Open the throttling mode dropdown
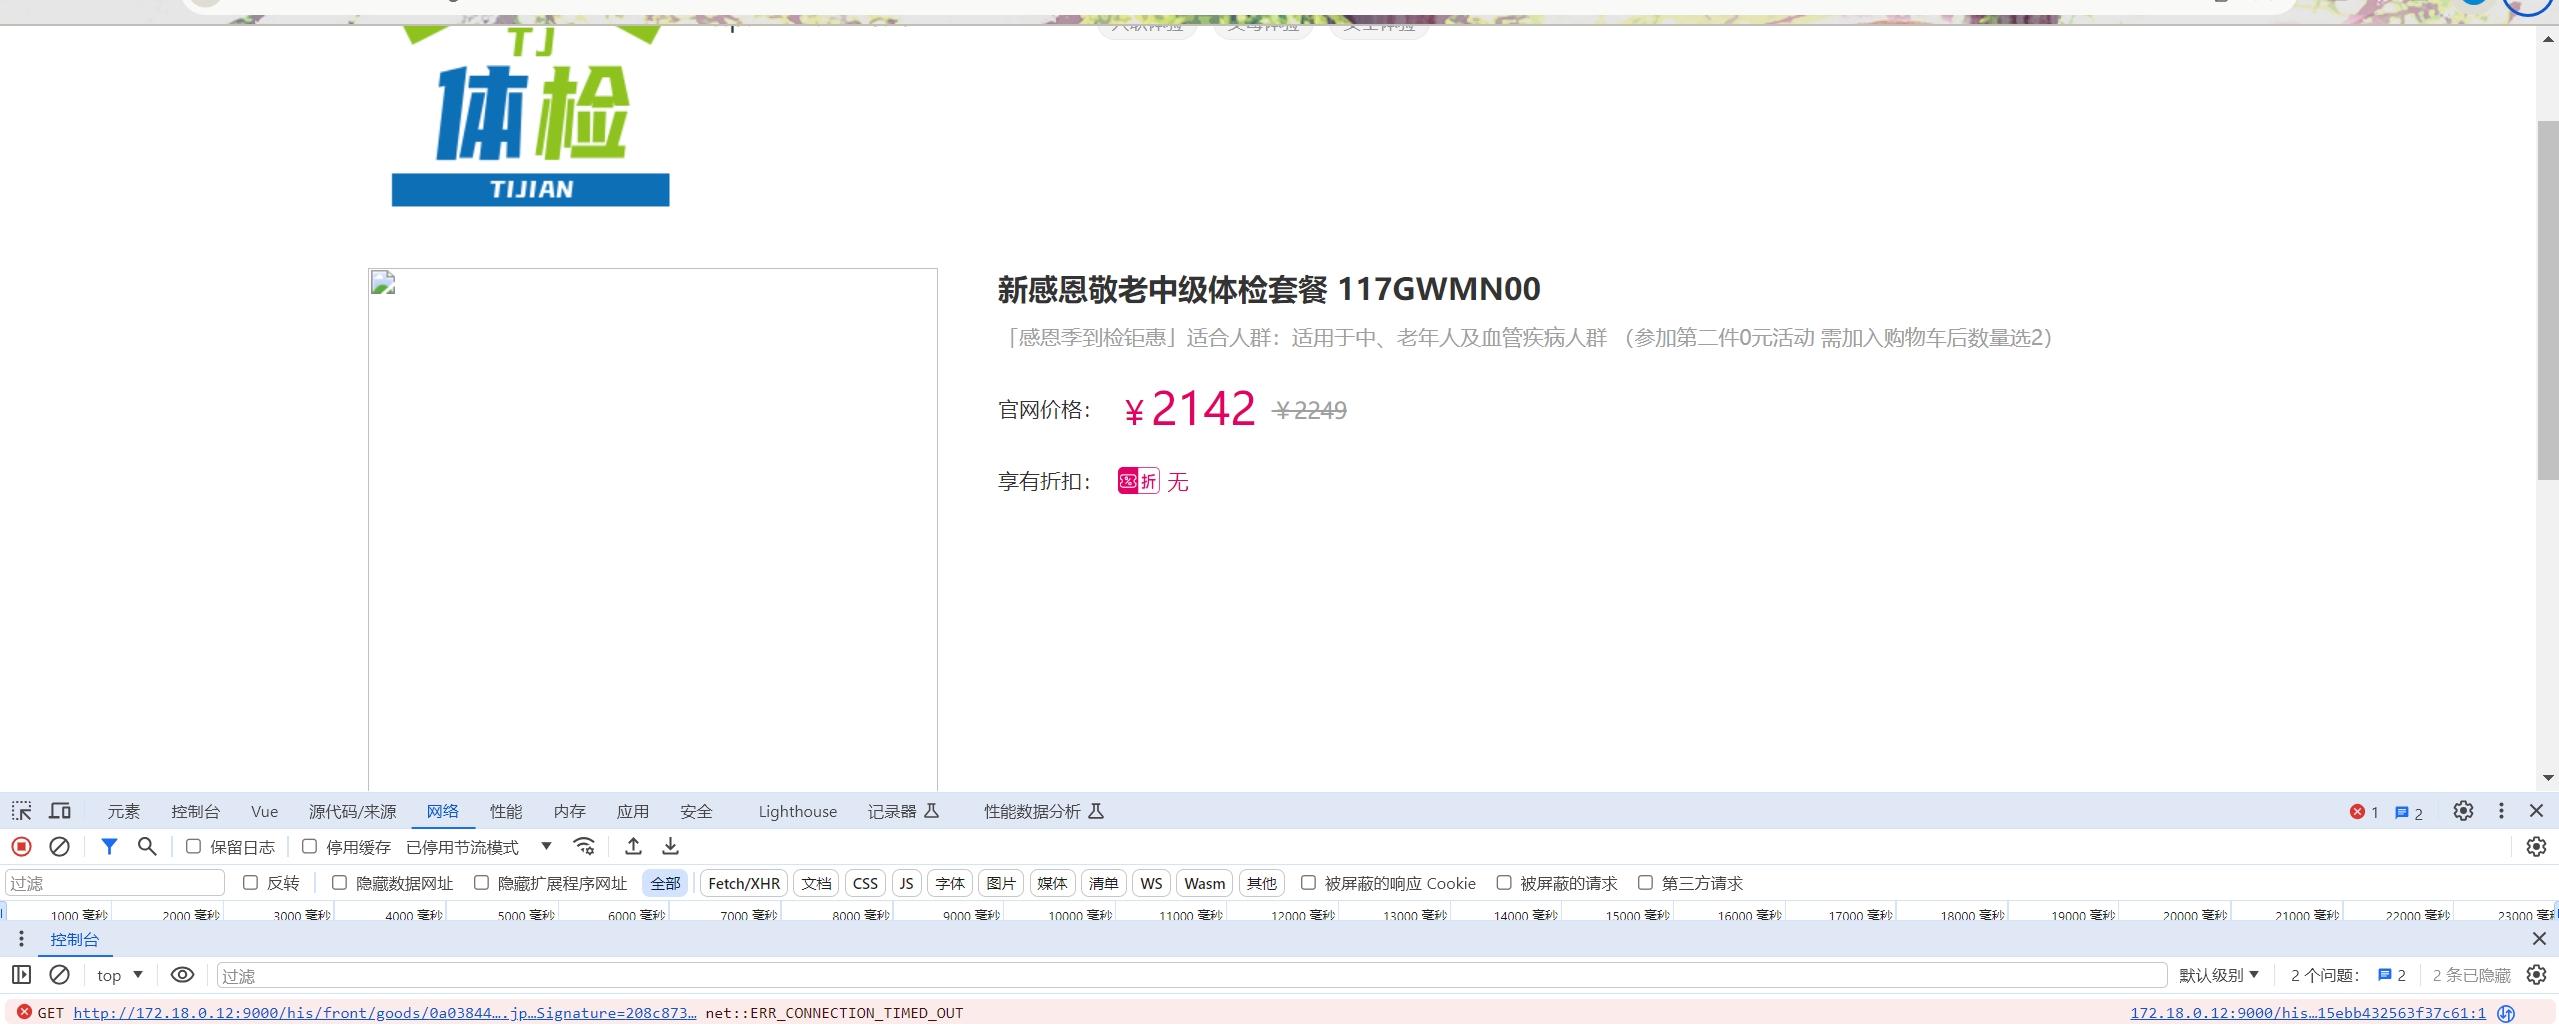Screen dimensions: 2559x1033 pos(480,847)
